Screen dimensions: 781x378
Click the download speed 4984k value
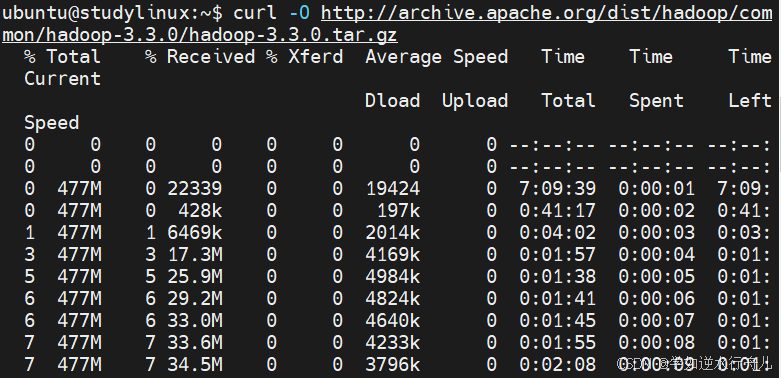(x=393, y=276)
